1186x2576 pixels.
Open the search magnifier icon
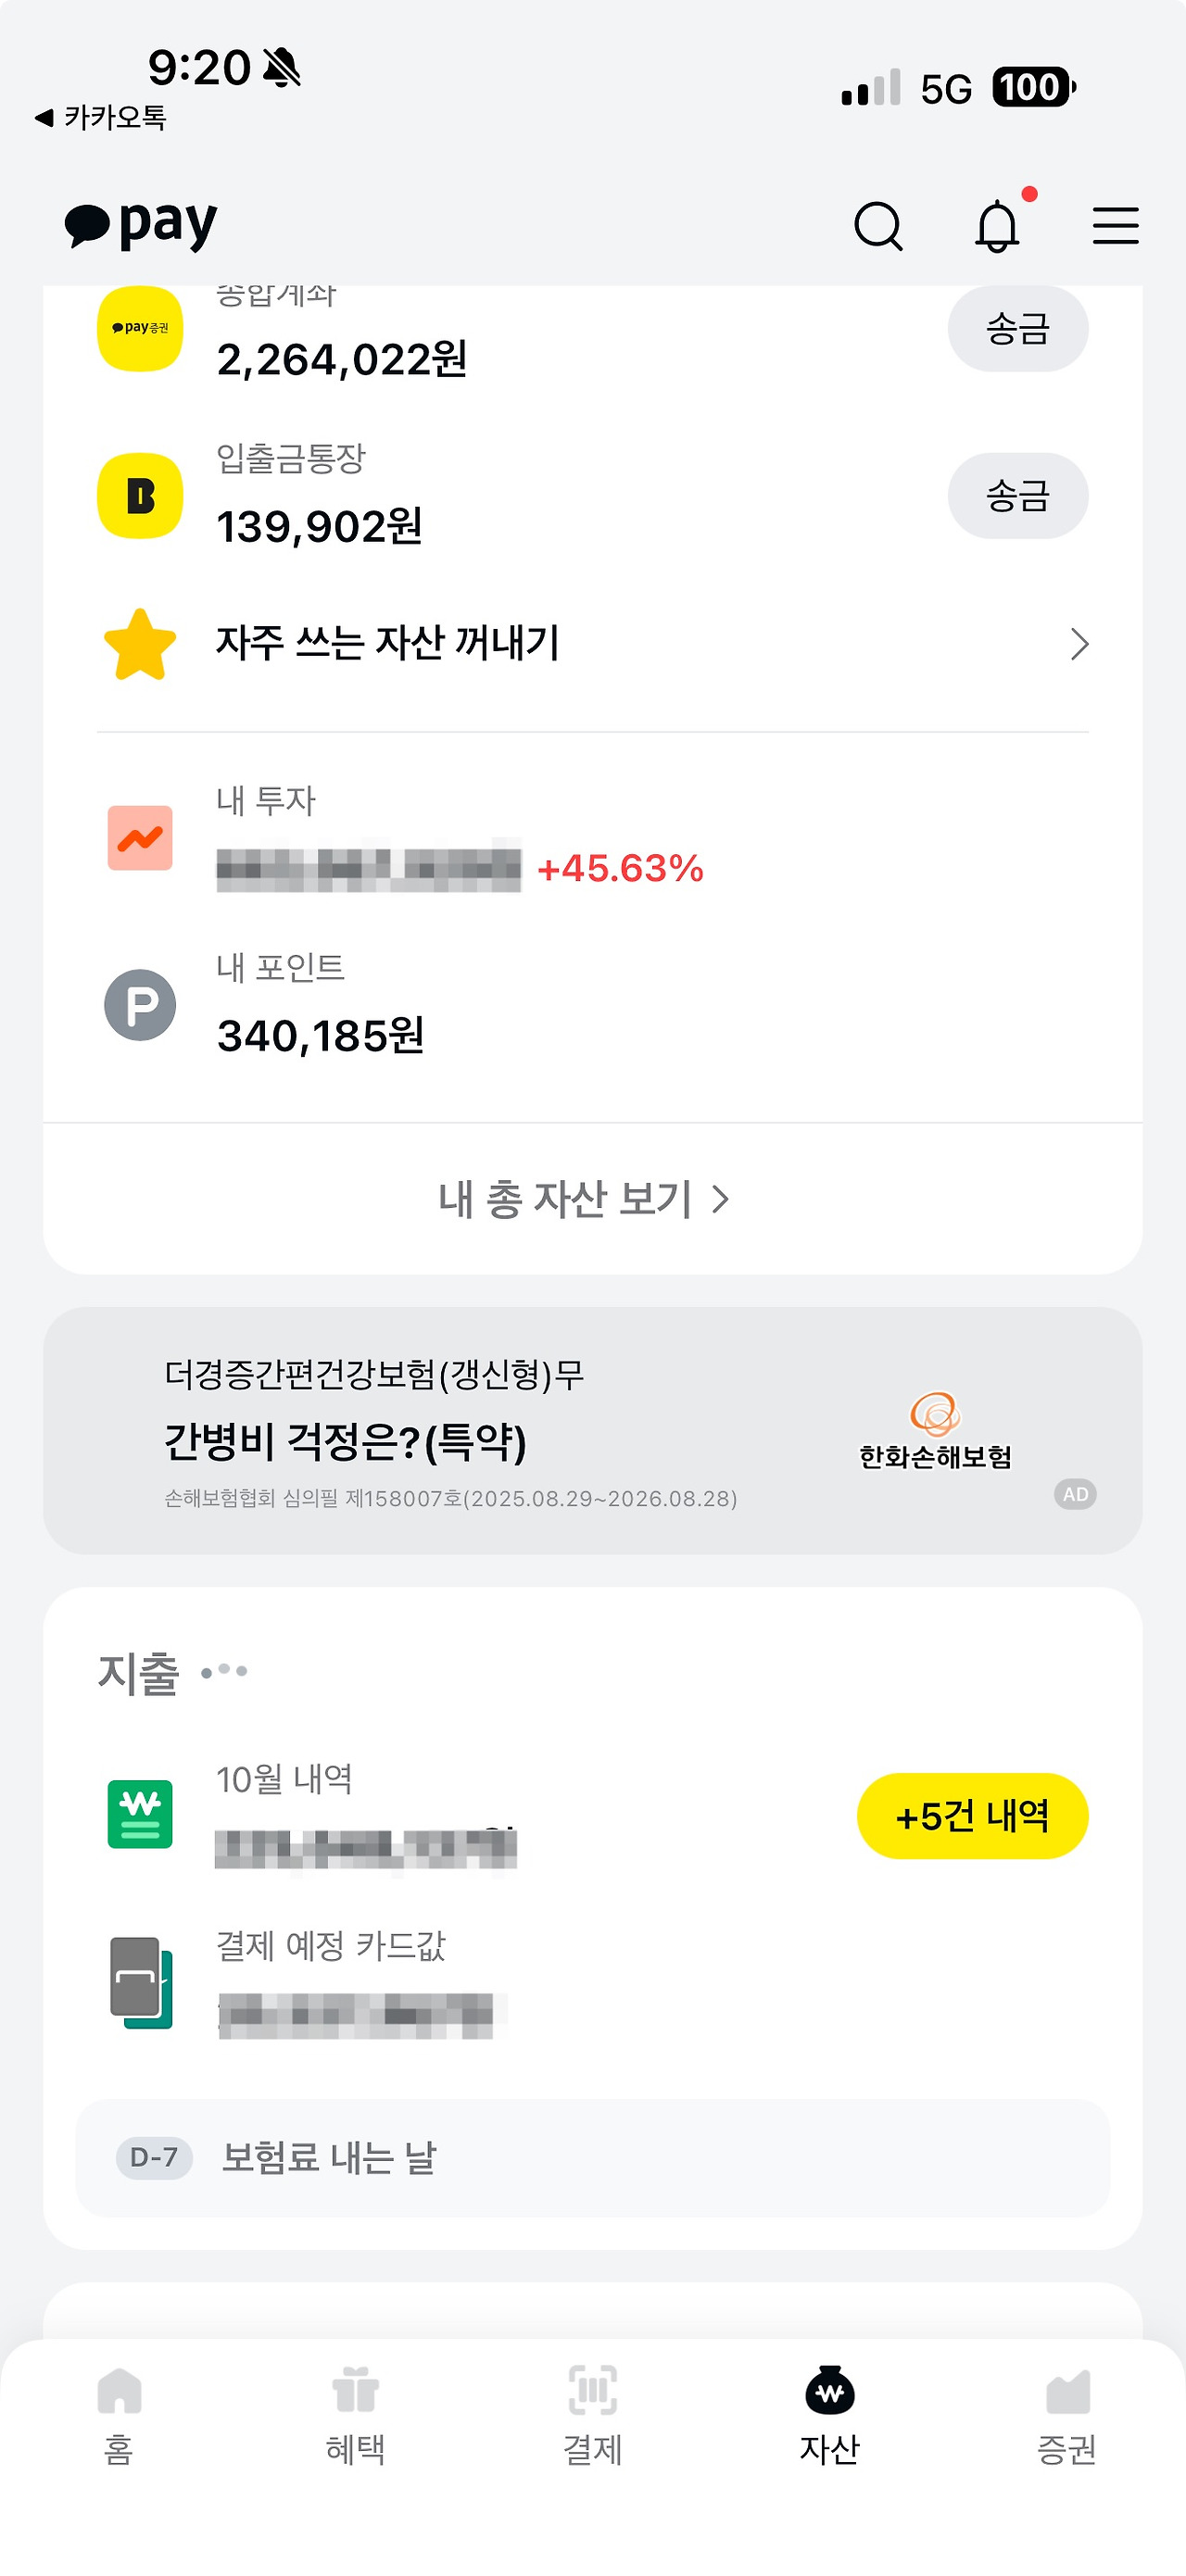[878, 226]
